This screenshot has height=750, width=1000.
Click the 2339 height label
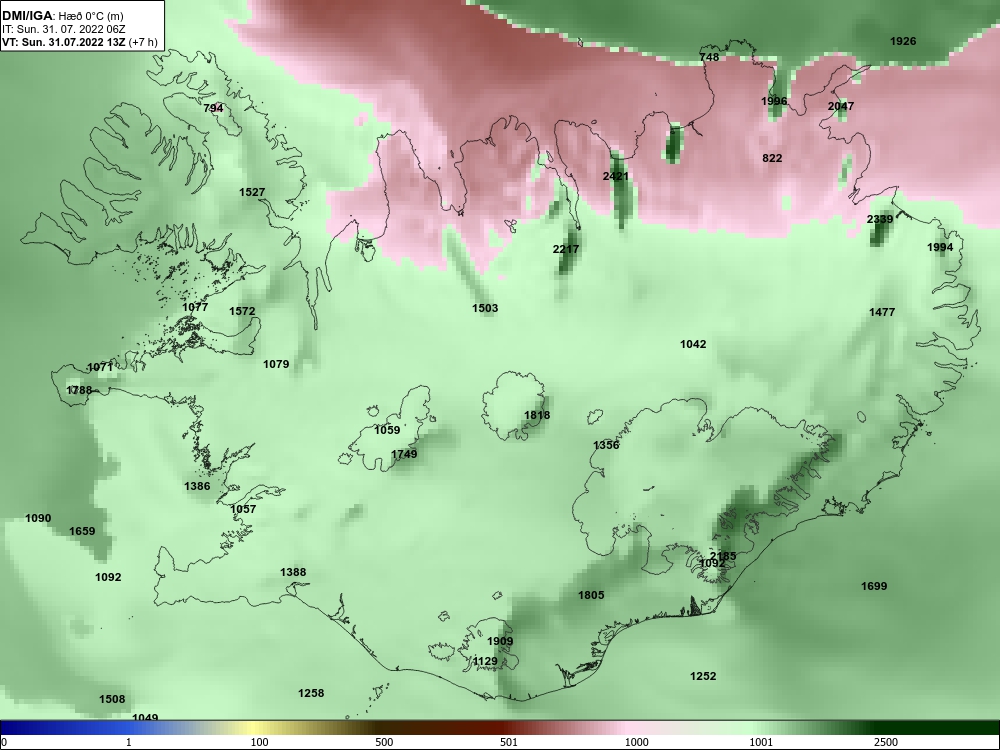pos(880,219)
